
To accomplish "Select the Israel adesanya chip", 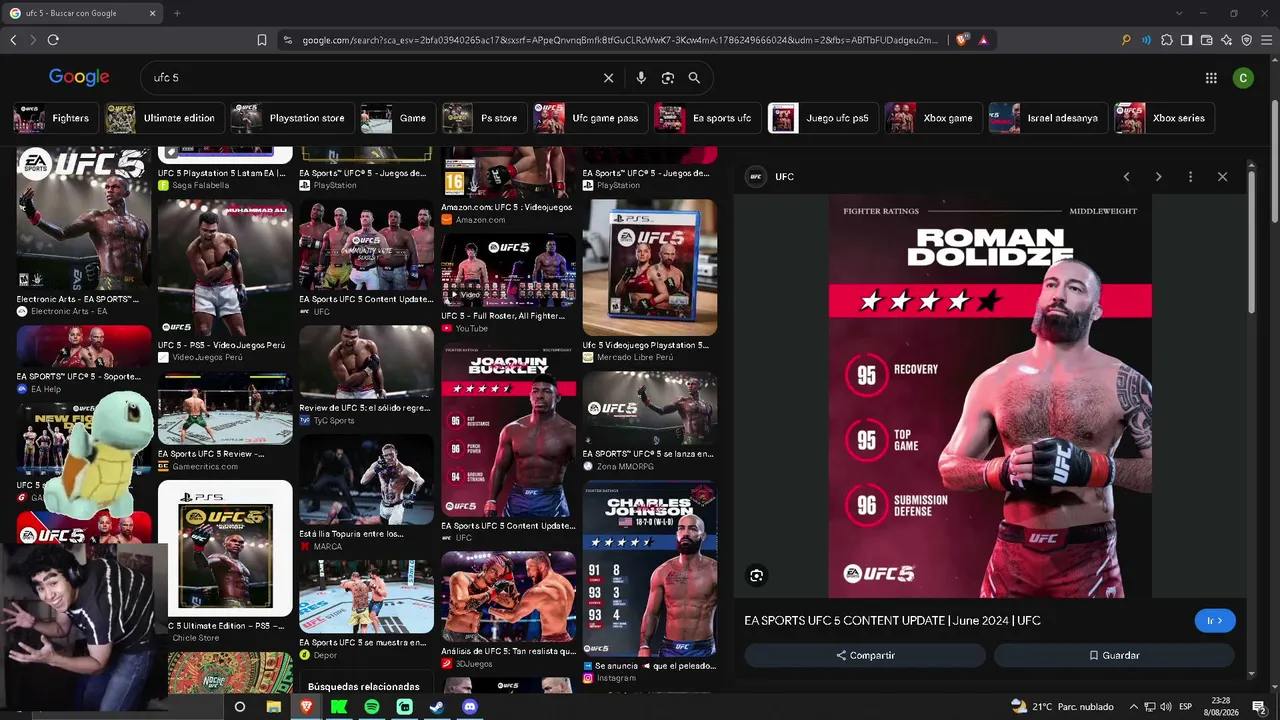I will (1048, 118).
